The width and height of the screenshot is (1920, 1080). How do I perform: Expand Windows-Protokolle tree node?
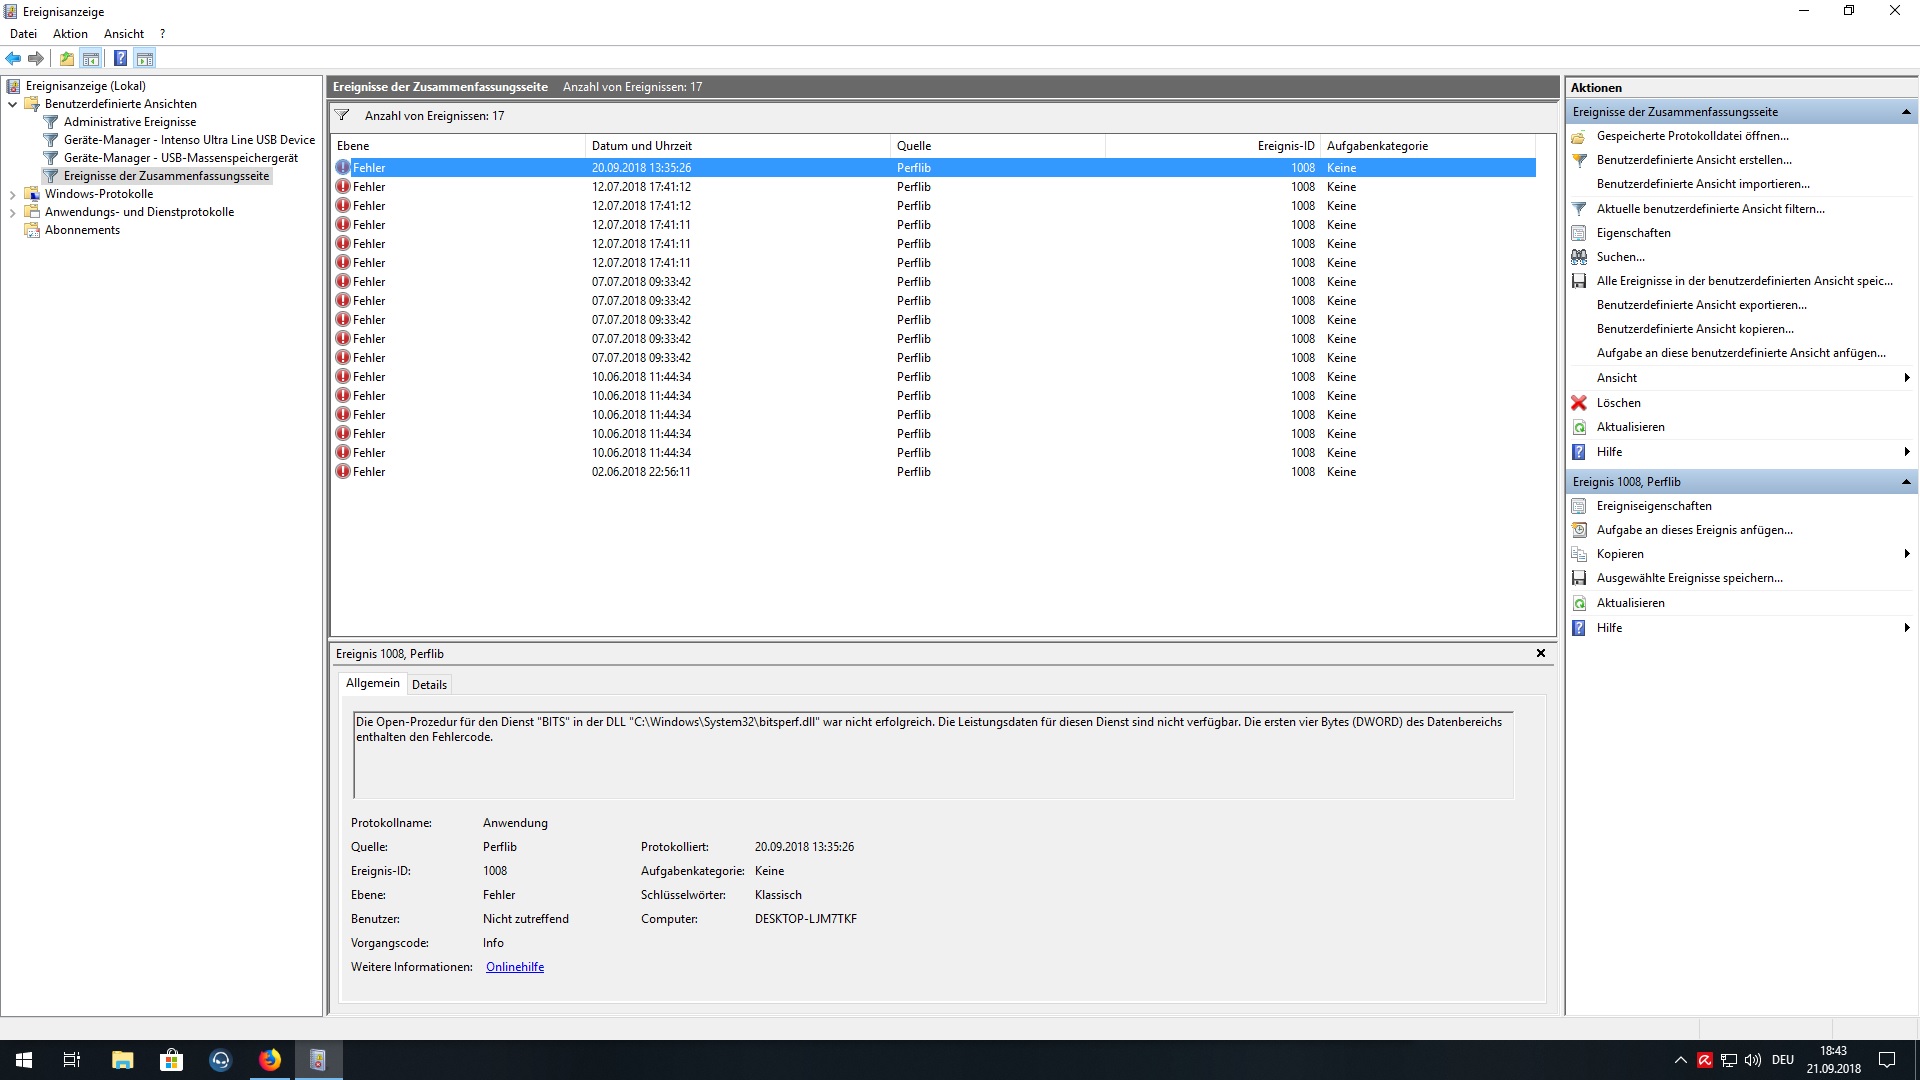tap(13, 194)
